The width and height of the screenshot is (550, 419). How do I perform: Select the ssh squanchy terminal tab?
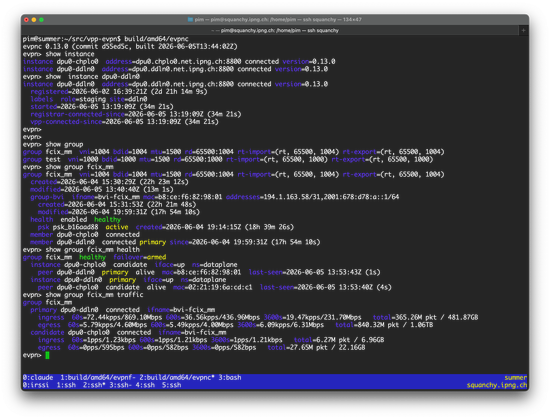[x=275, y=31]
